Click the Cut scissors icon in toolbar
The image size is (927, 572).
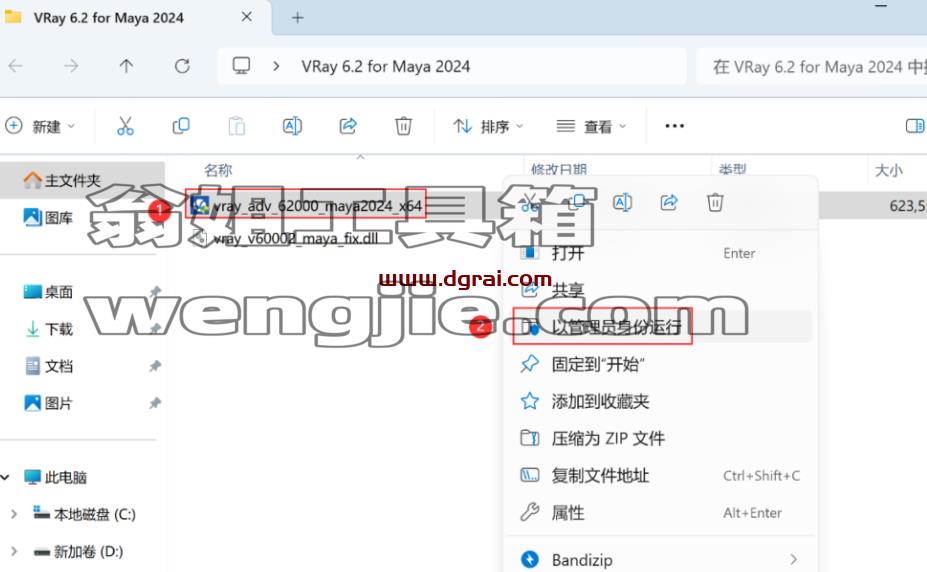pyautogui.click(x=125, y=126)
